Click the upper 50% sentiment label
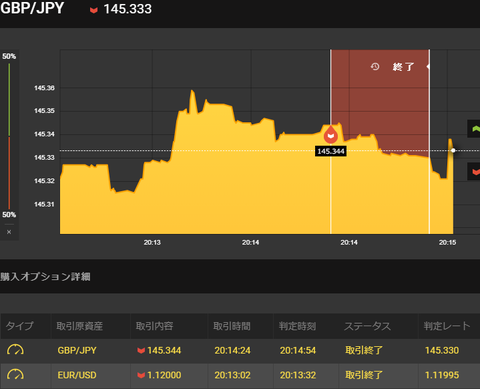The width and height of the screenshot is (480, 389). click(x=9, y=56)
